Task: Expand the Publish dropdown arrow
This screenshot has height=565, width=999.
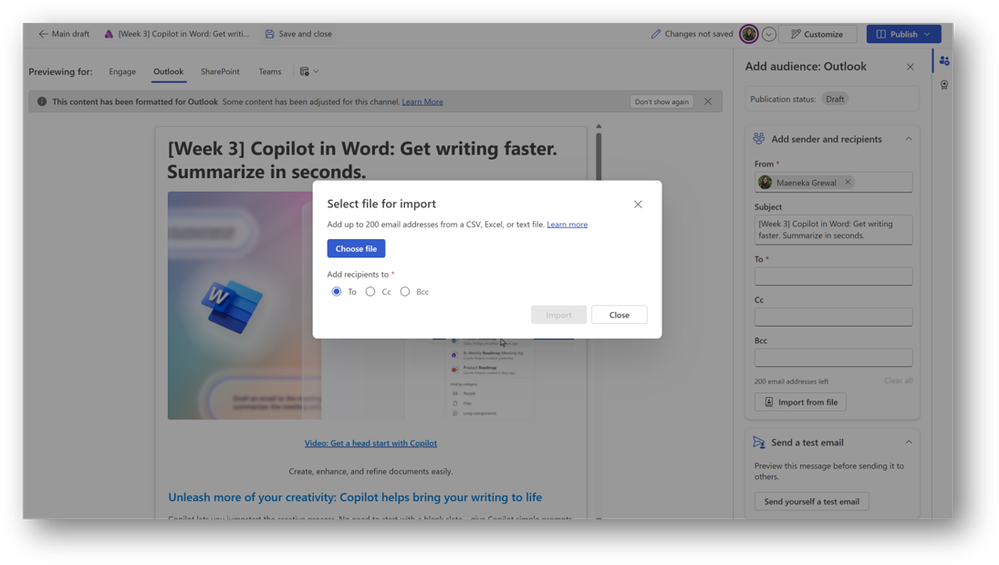Action: coord(928,34)
